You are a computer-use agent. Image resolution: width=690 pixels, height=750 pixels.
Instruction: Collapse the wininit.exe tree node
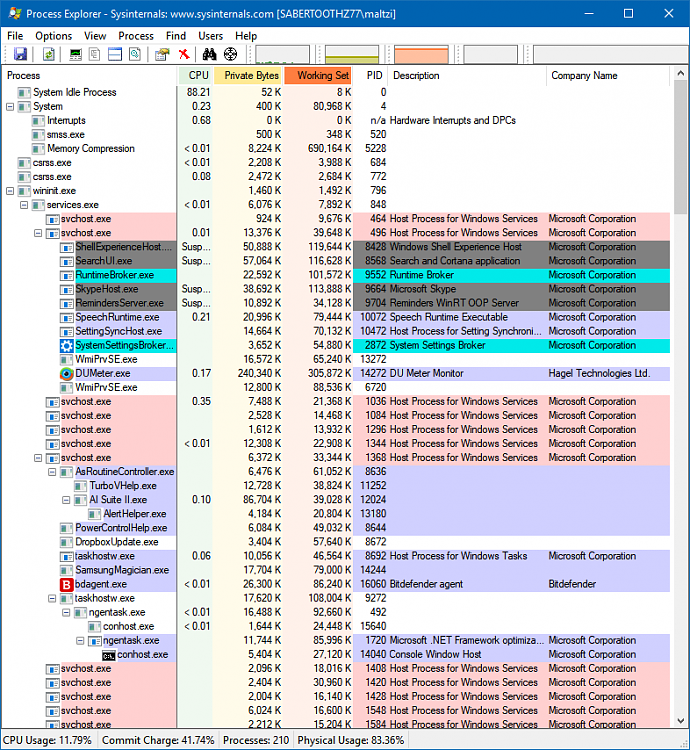tap(10, 191)
